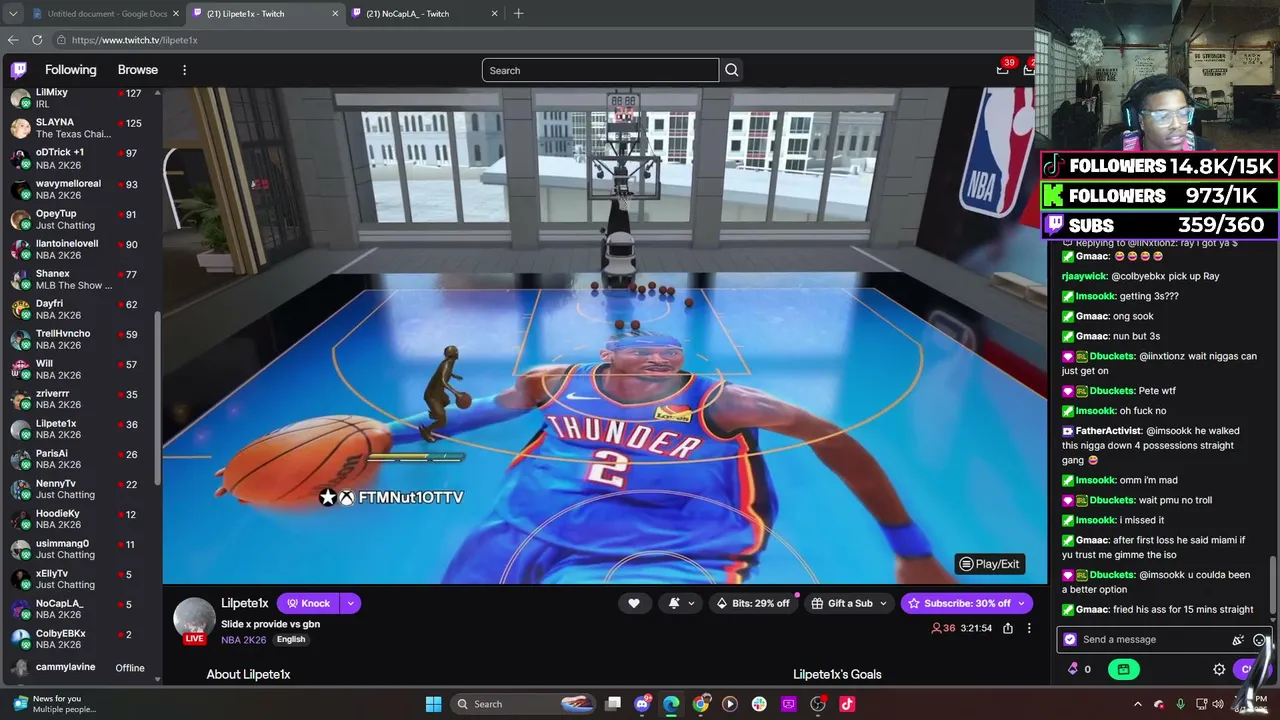Open Google Chrome from the taskbar

[x=700, y=704]
